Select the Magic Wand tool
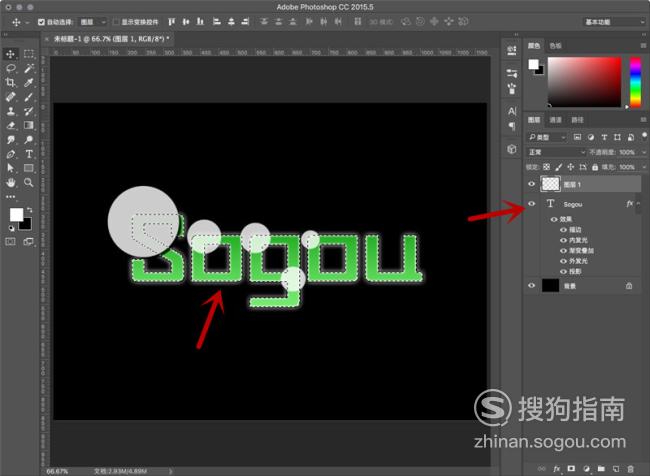The width and height of the screenshot is (650, 476). [29, 68]
